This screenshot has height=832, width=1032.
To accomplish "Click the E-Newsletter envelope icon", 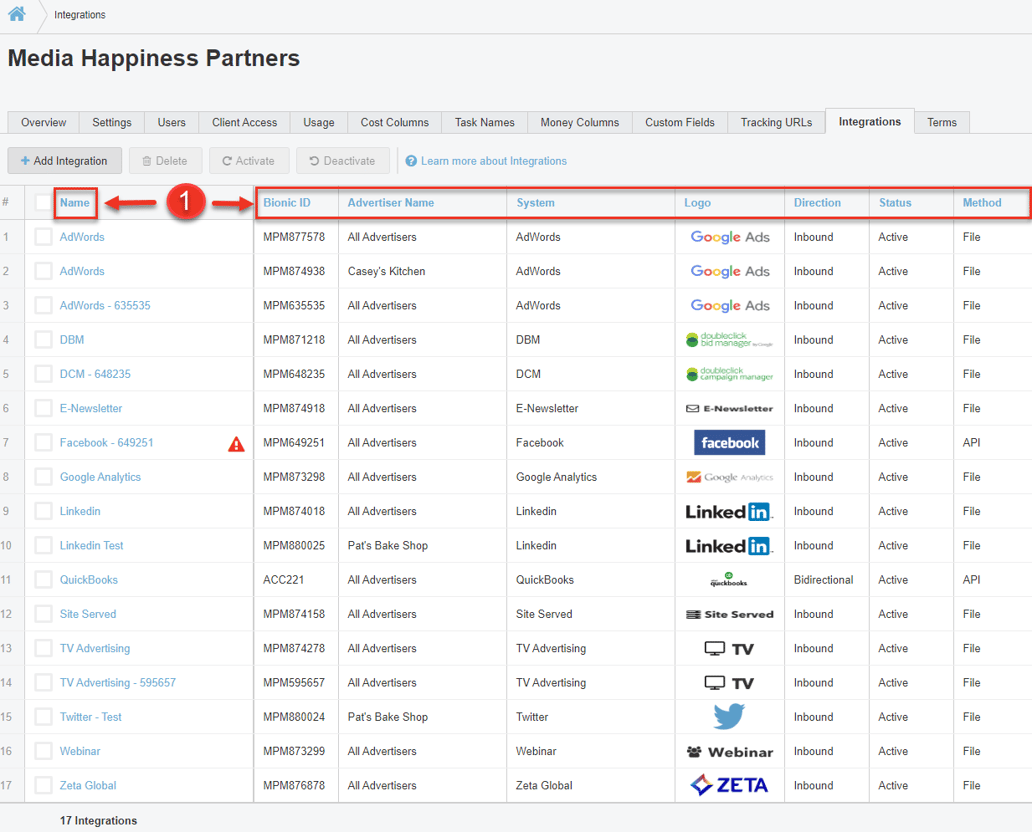I will [693, 408].
